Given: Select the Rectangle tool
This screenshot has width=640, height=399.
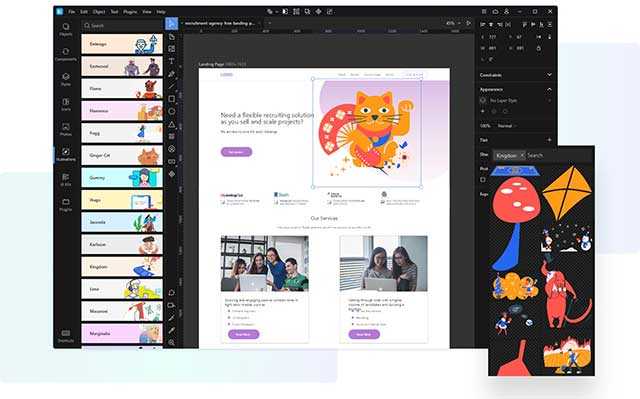Looking at the screenshot, I should (171, 99).
